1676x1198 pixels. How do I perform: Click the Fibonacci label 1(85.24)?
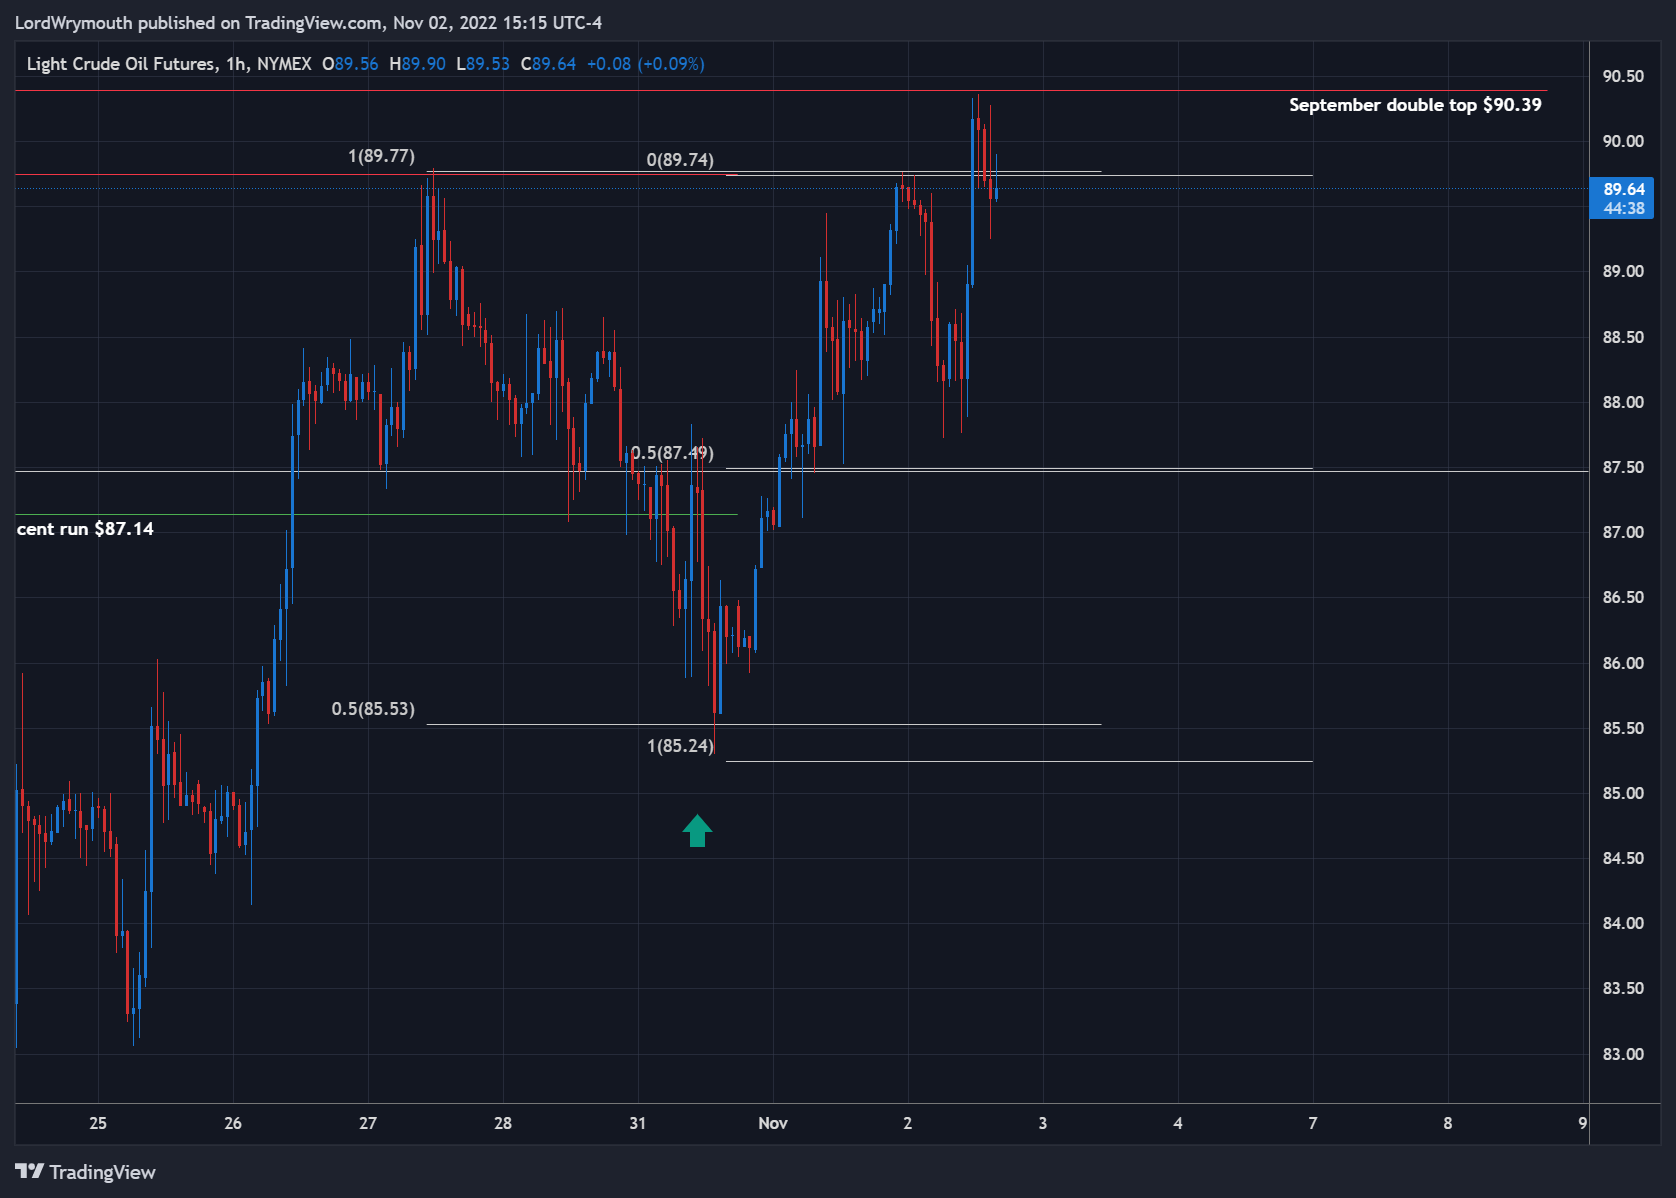(680, 746)
